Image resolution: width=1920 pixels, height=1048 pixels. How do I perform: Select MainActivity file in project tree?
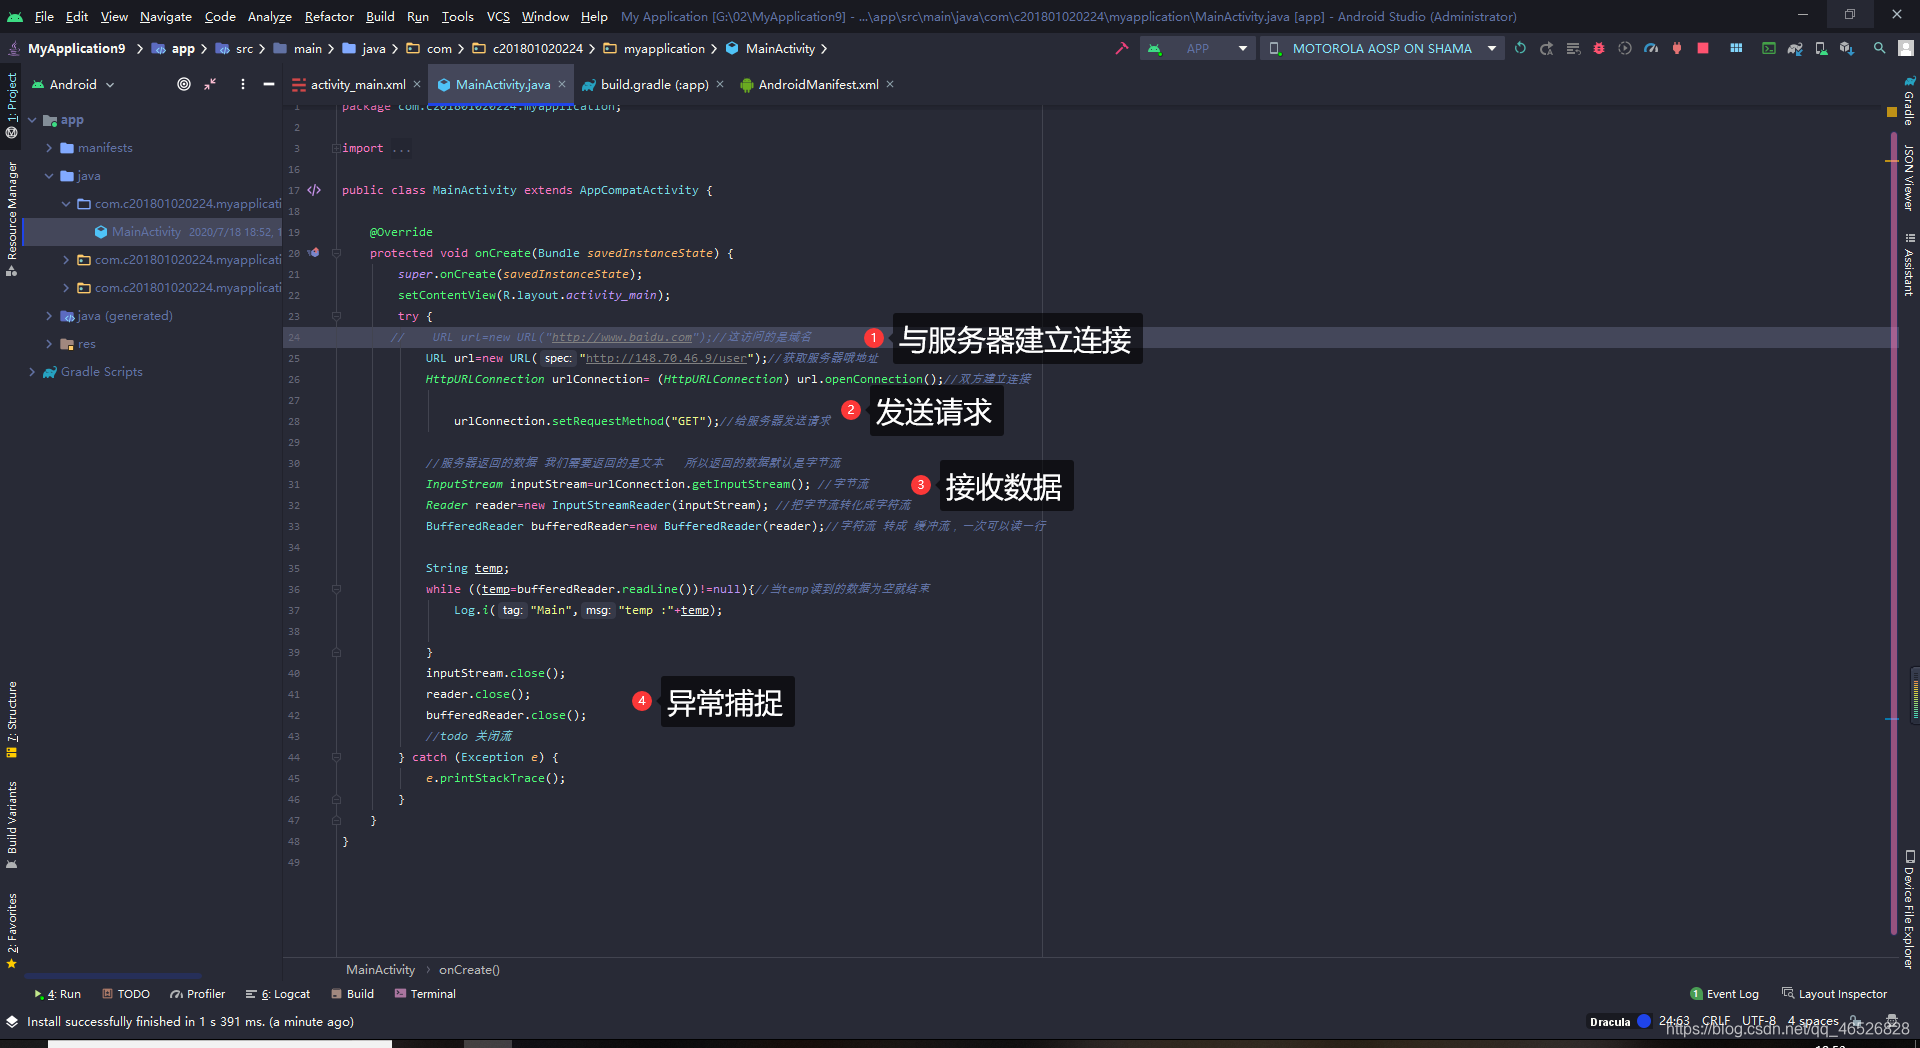click(150, 232)
